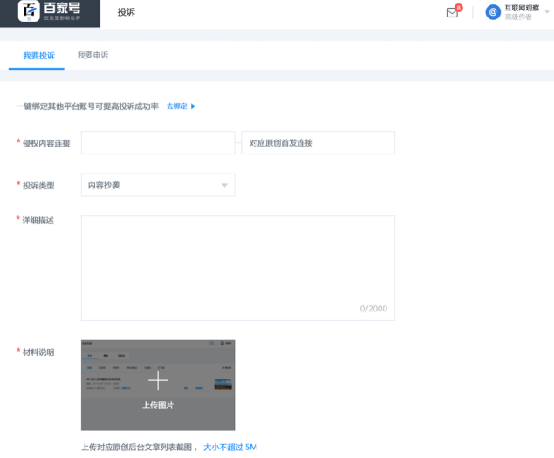
Task: Click the 投诉 page title
Action: (x=126, y=12)
